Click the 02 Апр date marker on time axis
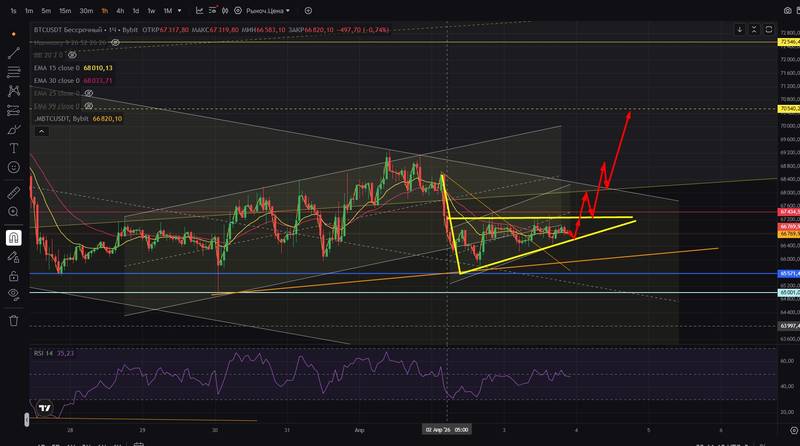Image resolution: width=800 pixels, height=446 pixels. click(x=447, y=430)
